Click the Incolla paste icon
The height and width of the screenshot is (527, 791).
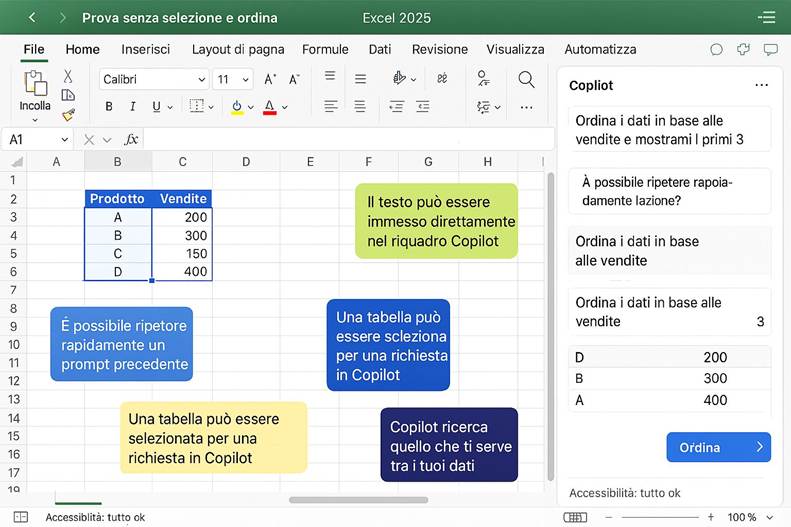(35, 83)
